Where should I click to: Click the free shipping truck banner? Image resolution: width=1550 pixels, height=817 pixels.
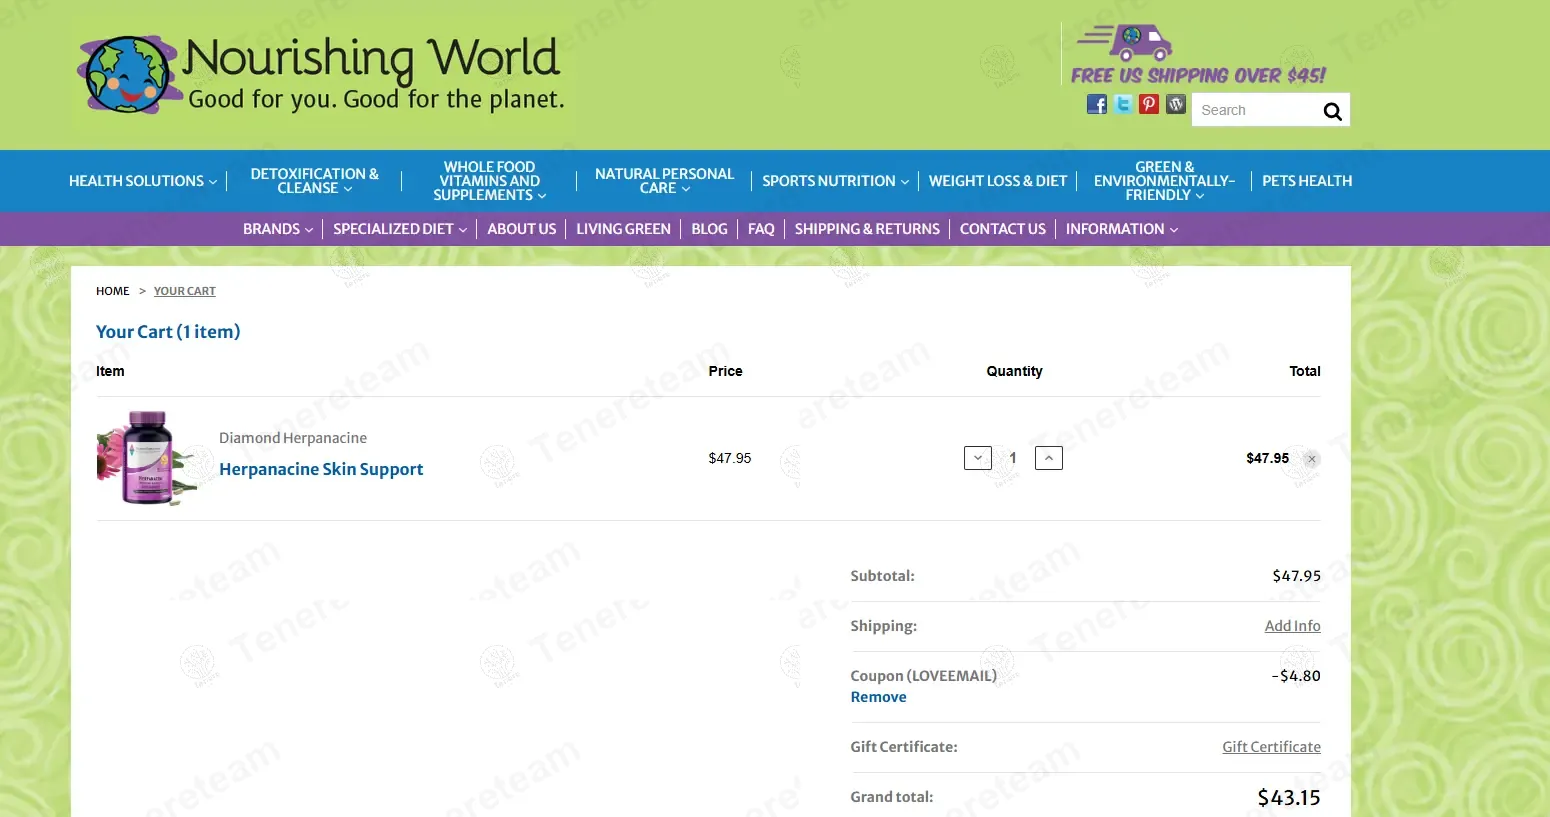pyautogui.click(x=1198, y=55)
